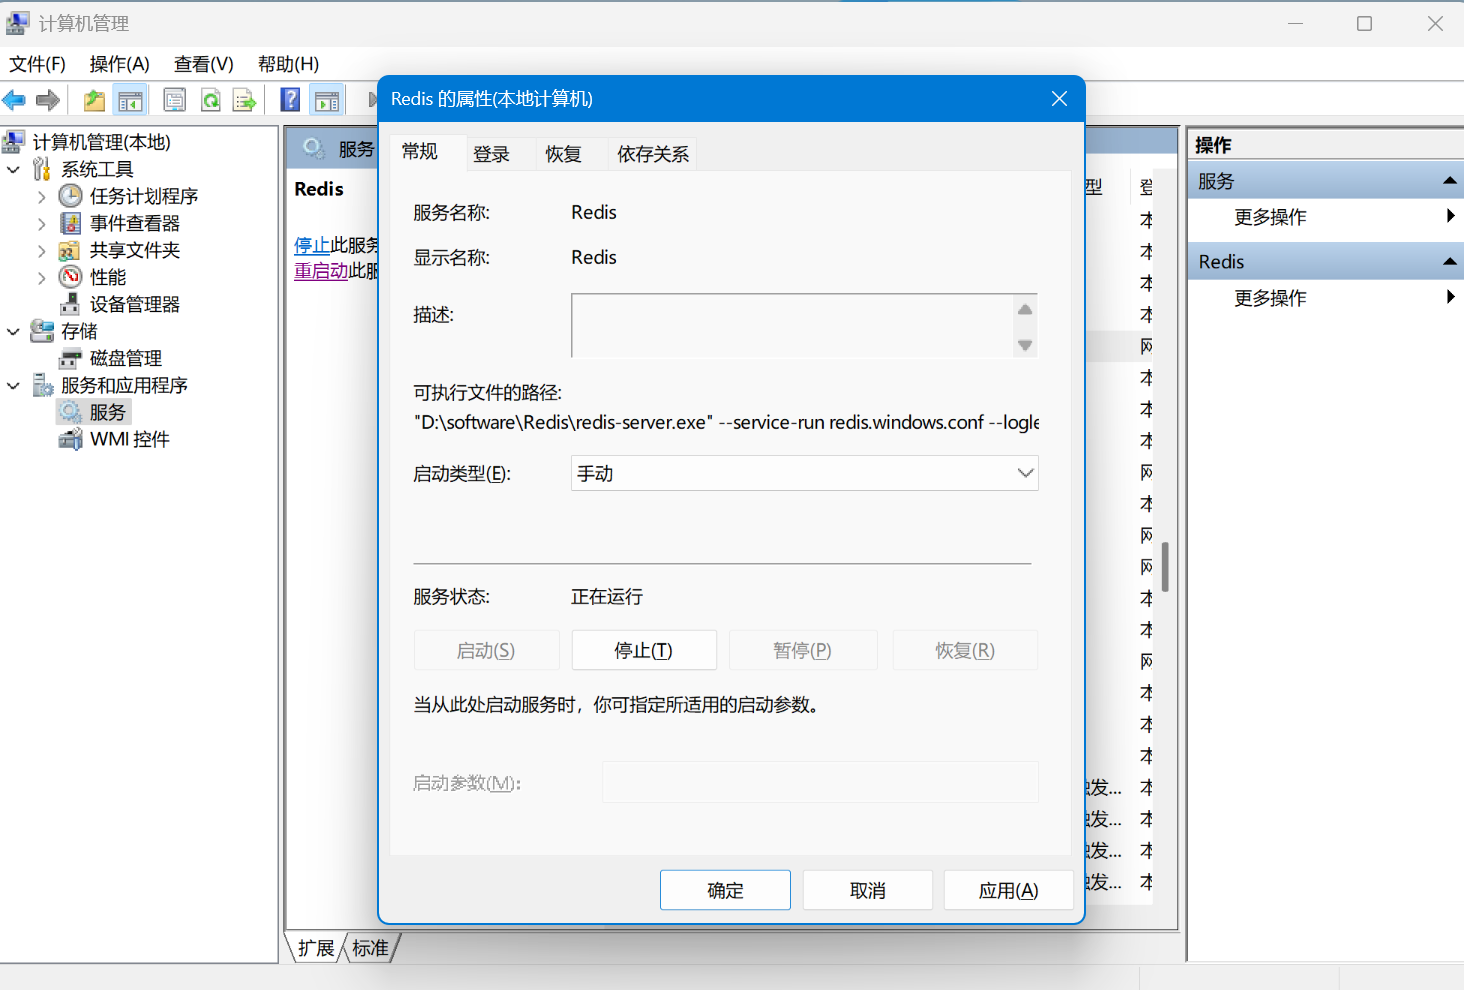
Task: Click the 重启动 service link
Action: coord(321,271)
